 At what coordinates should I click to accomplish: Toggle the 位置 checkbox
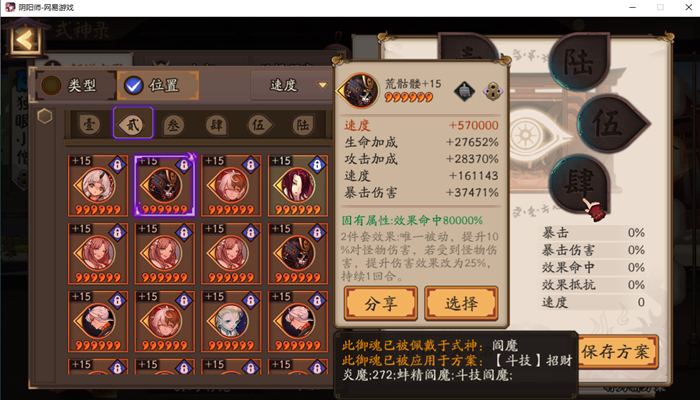(158, 85)
